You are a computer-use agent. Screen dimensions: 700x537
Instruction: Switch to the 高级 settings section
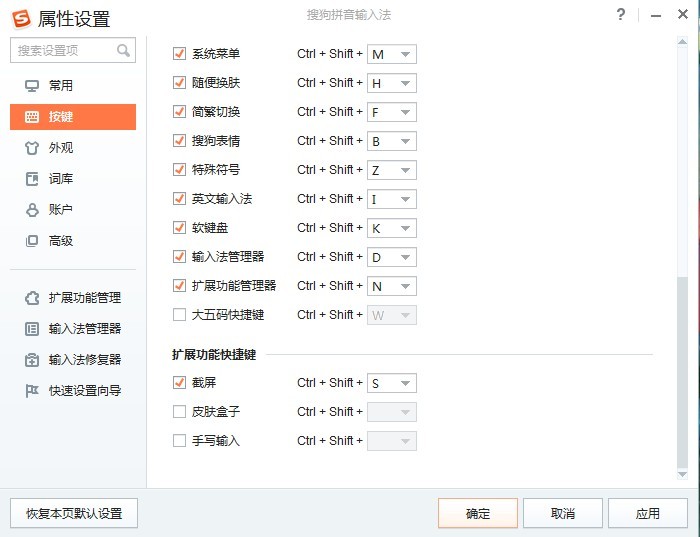[x=73, y=241]
